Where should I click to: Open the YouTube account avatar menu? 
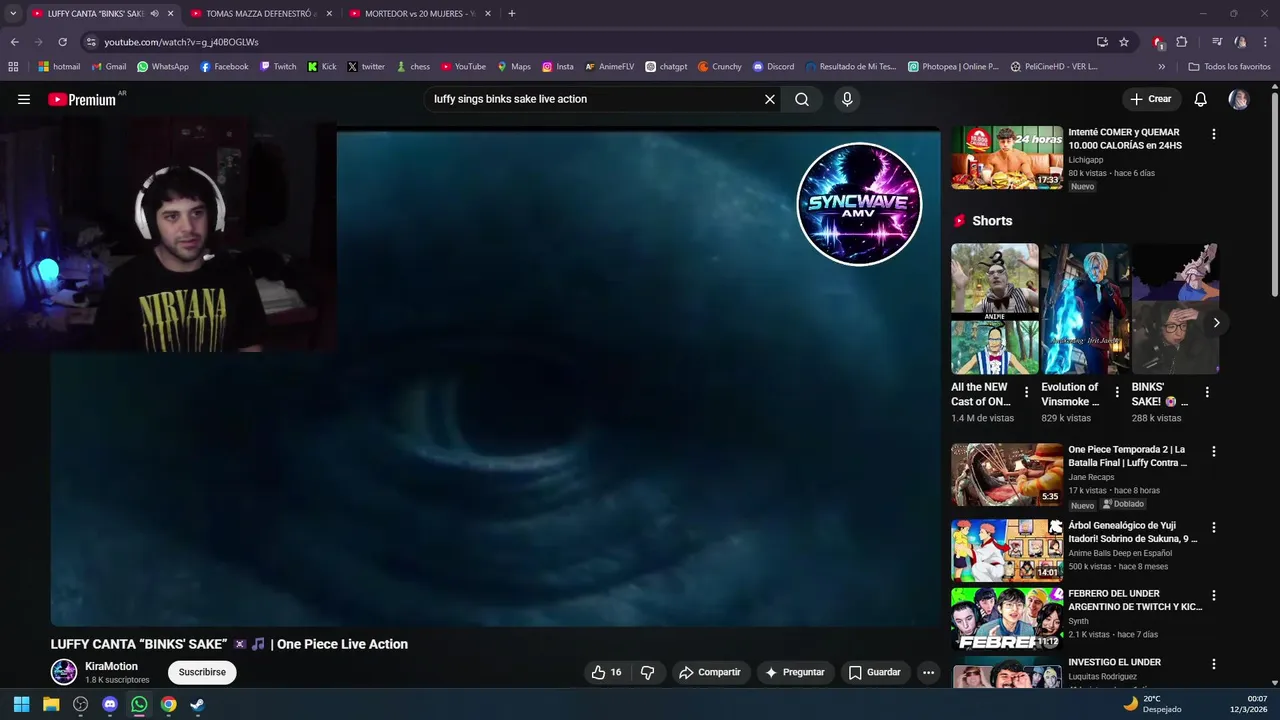pyautogui.click(x=1239, y=99)
